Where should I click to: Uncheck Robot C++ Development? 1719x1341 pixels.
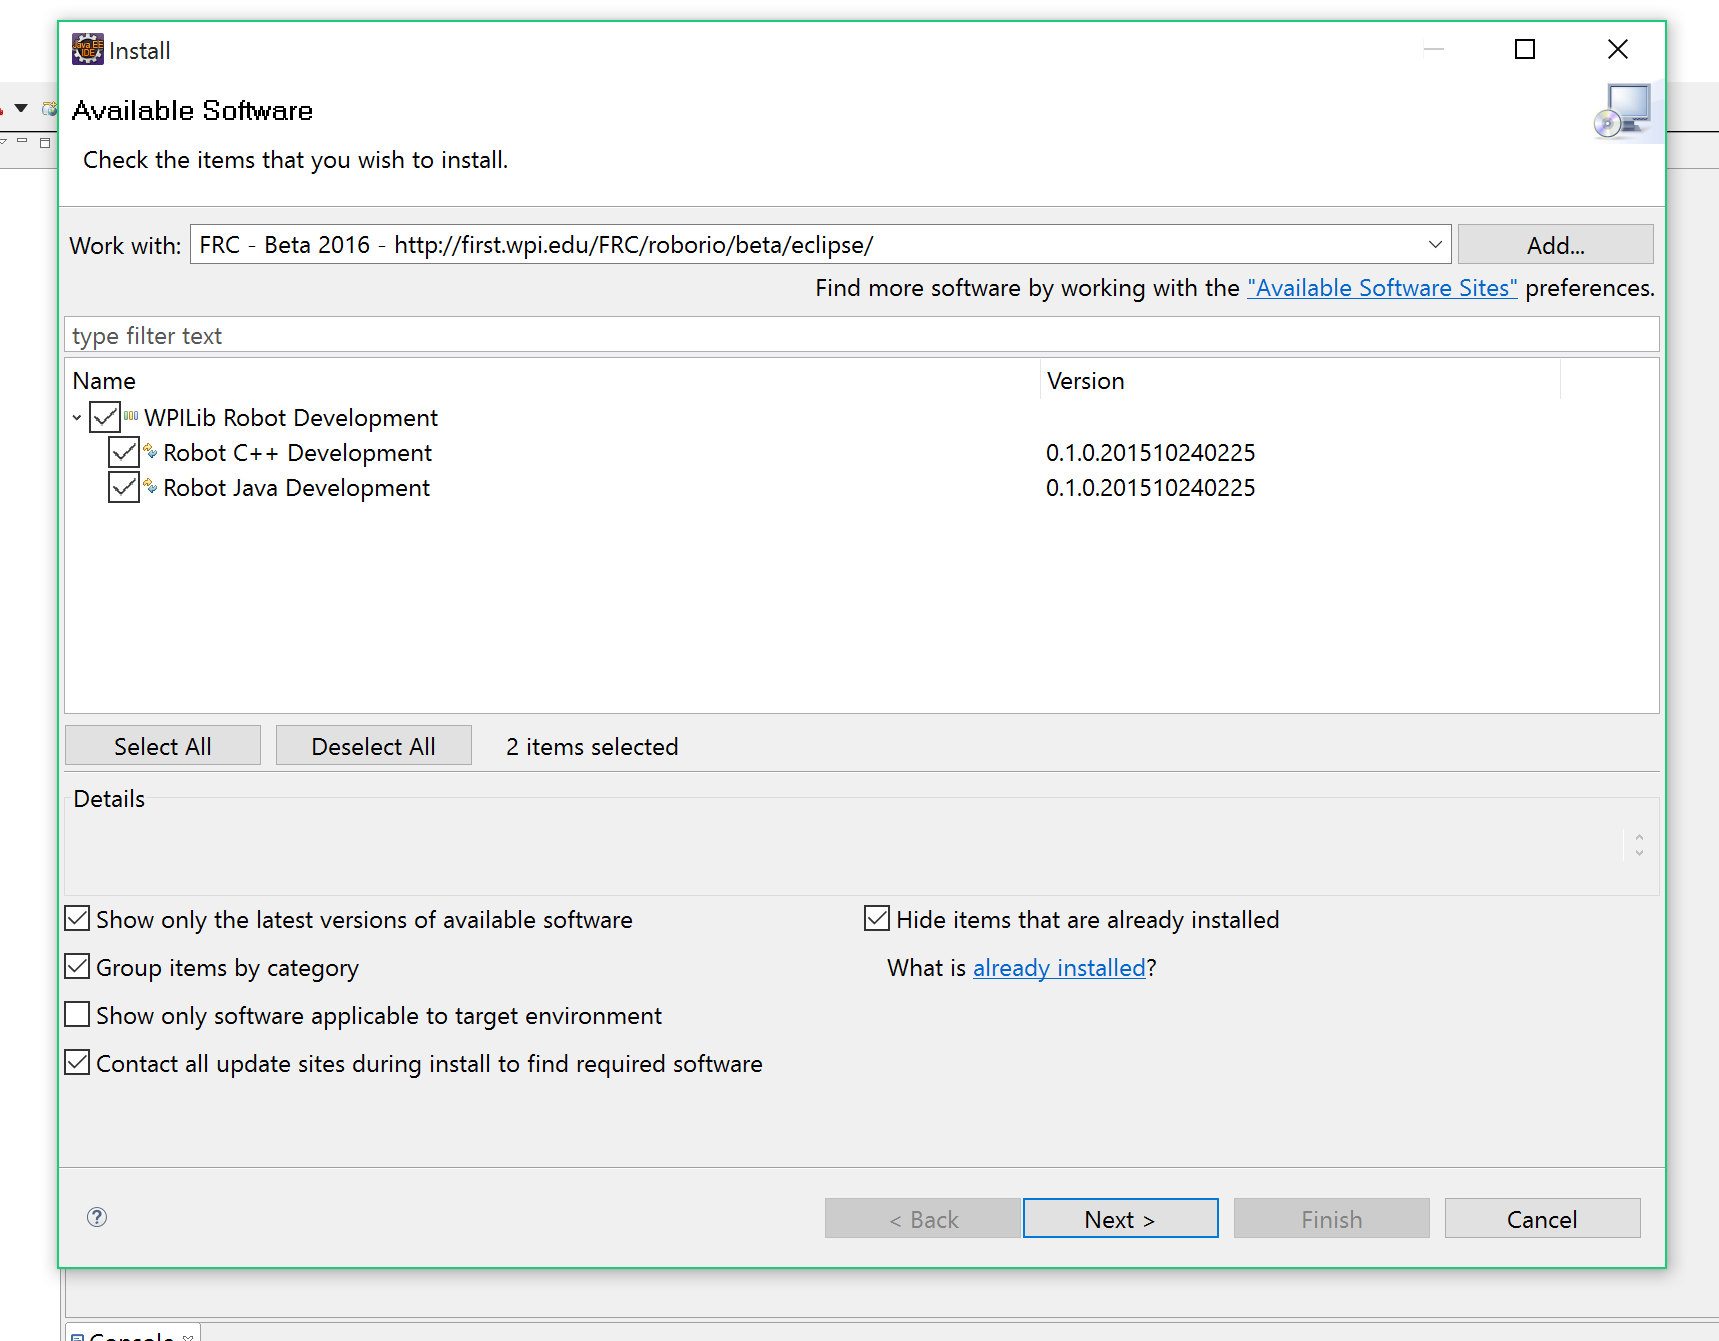(124, 452)
